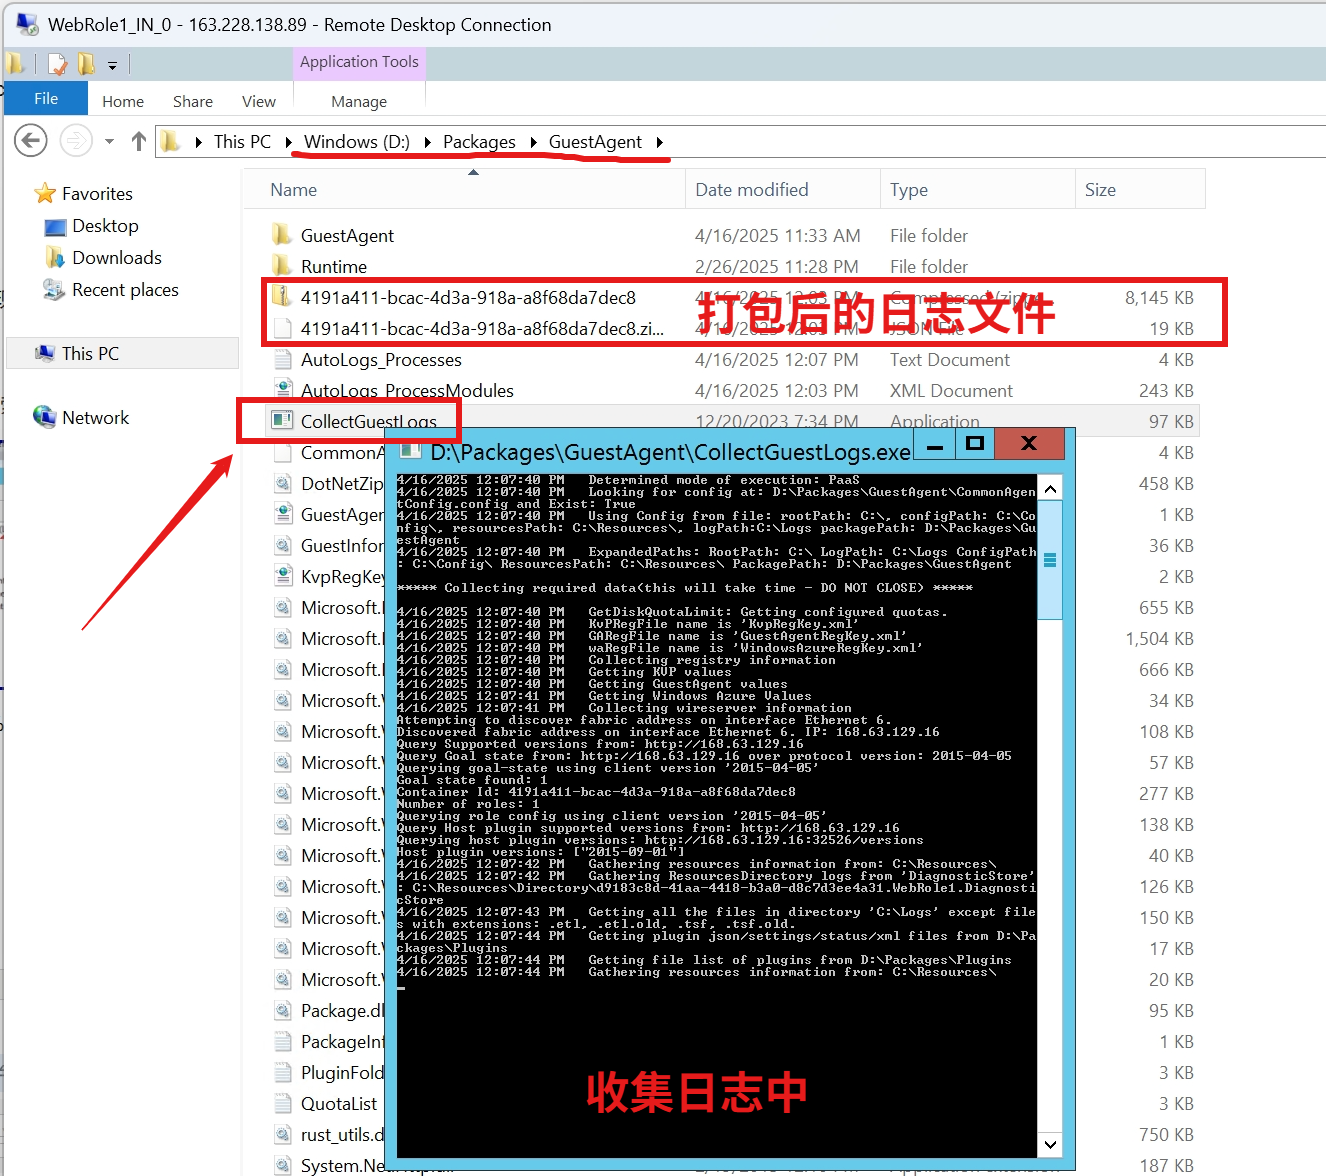Sort files by Date modified column
This screenshot has width=1326, height=1176.
(x=751, y=190)
